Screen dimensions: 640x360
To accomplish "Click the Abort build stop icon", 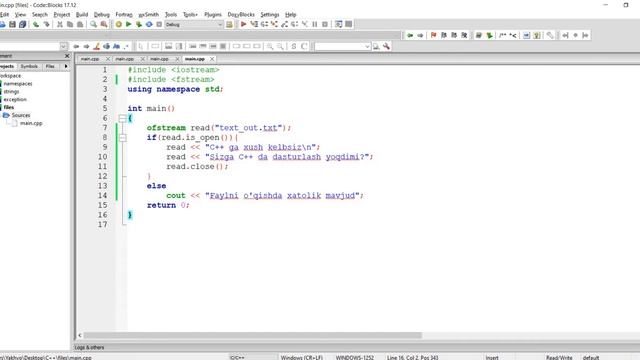I will click(x=159, y=24).
